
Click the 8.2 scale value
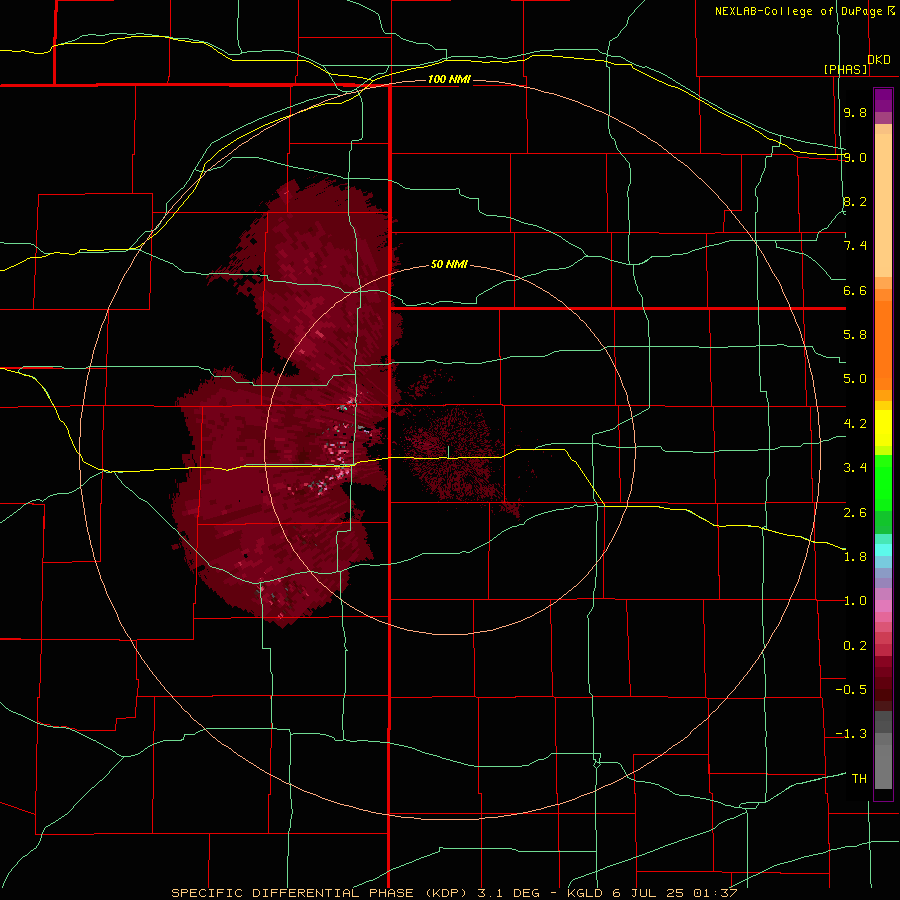(x=855, y=201)
